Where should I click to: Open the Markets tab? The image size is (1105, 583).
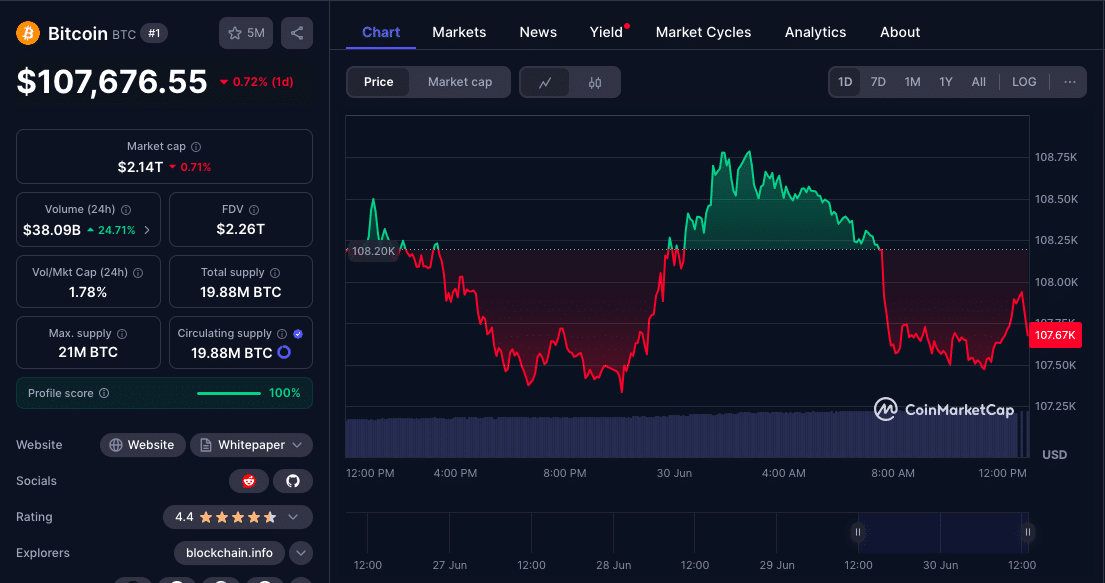pyautogui.click(x=459, y=32)
